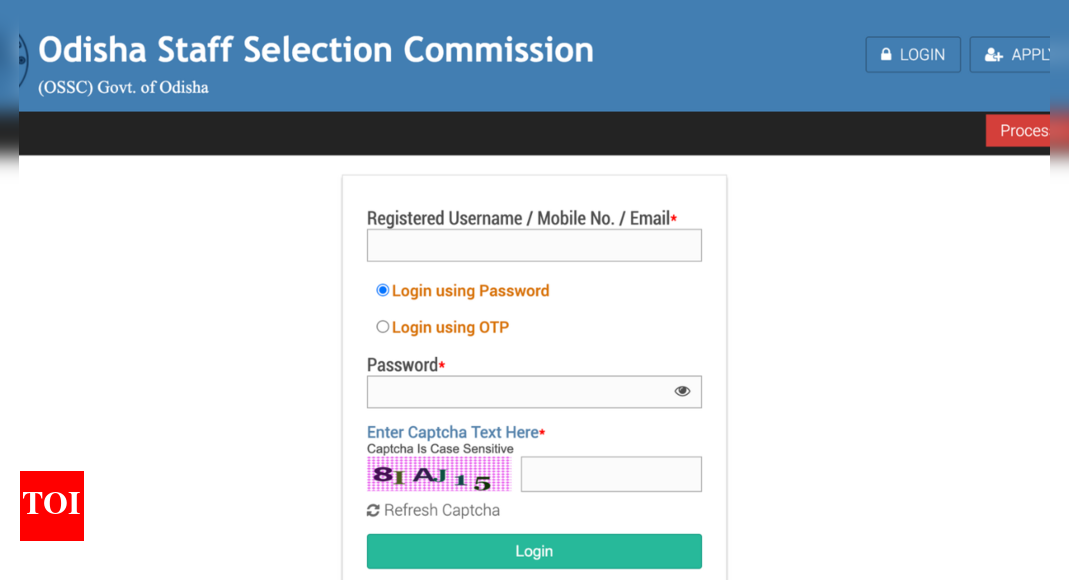
Task: Click the orange 'Login using Password' label text
Action: 470,291
